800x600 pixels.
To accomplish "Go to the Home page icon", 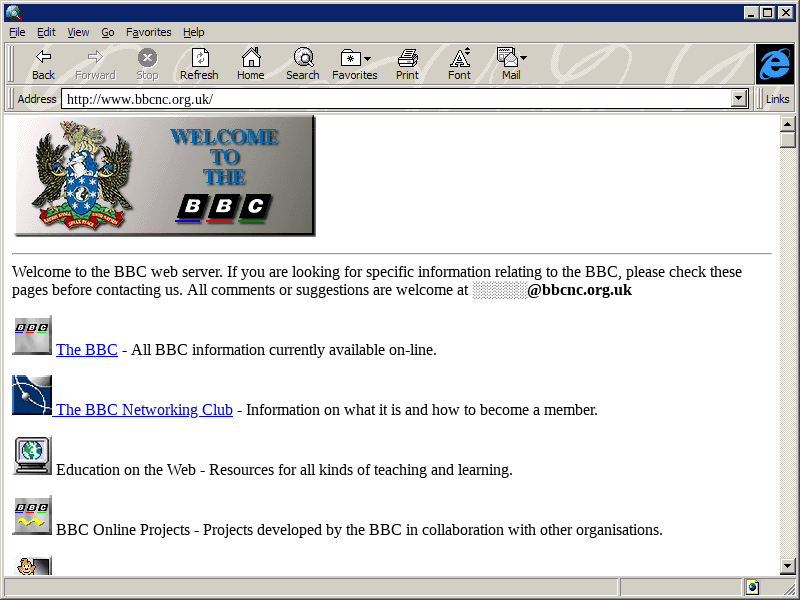I will tap(250, 64).
